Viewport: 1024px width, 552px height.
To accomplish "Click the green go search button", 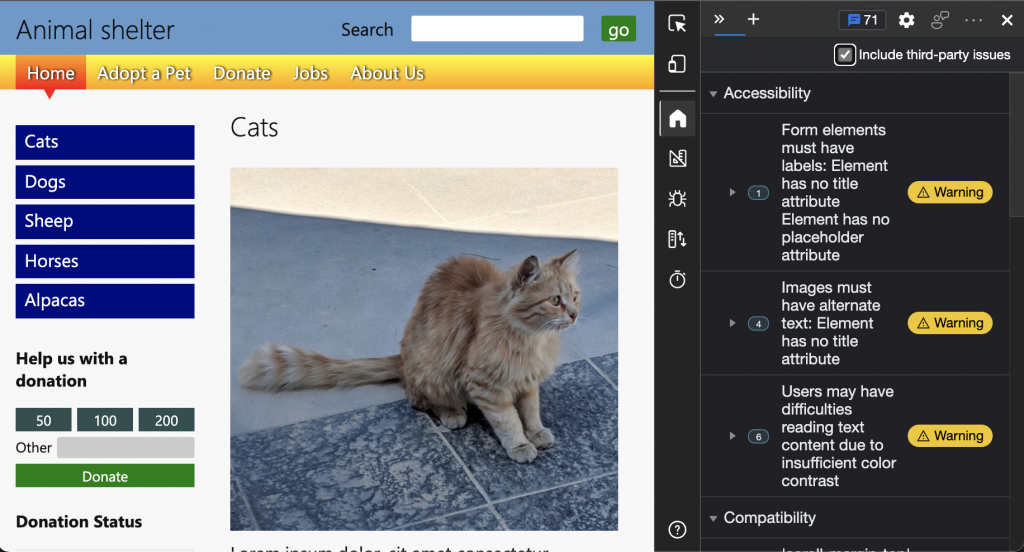I will tap(618, 29).
